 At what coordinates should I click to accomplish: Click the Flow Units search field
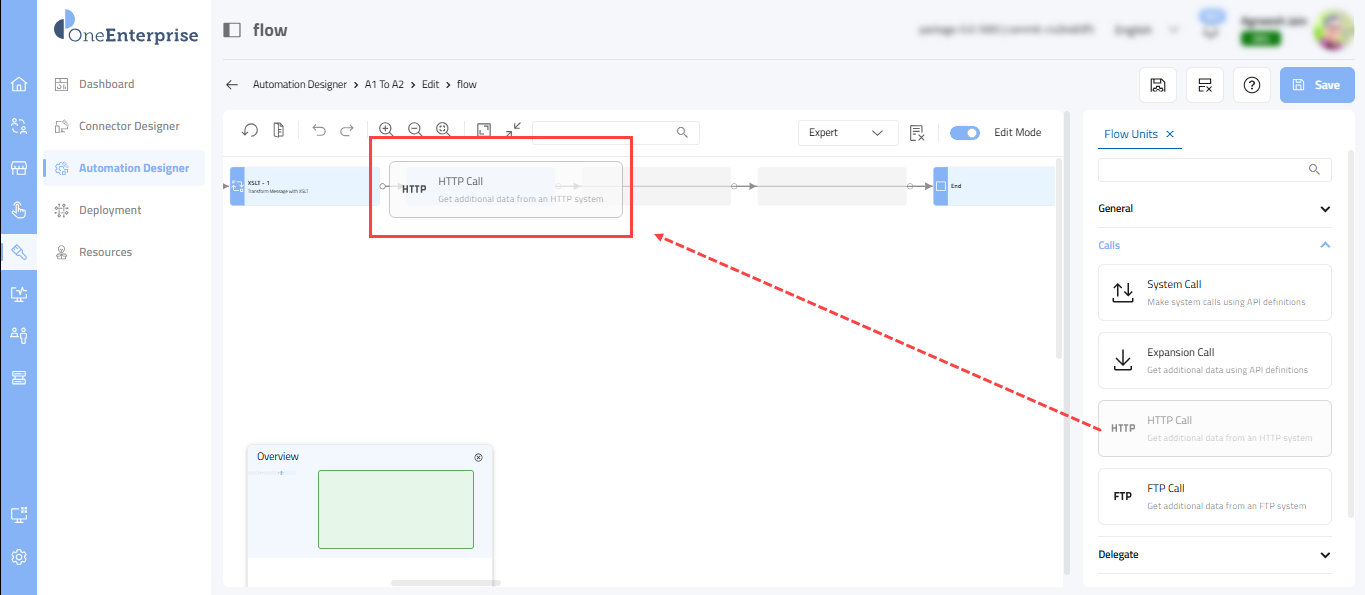[1205, 170]
